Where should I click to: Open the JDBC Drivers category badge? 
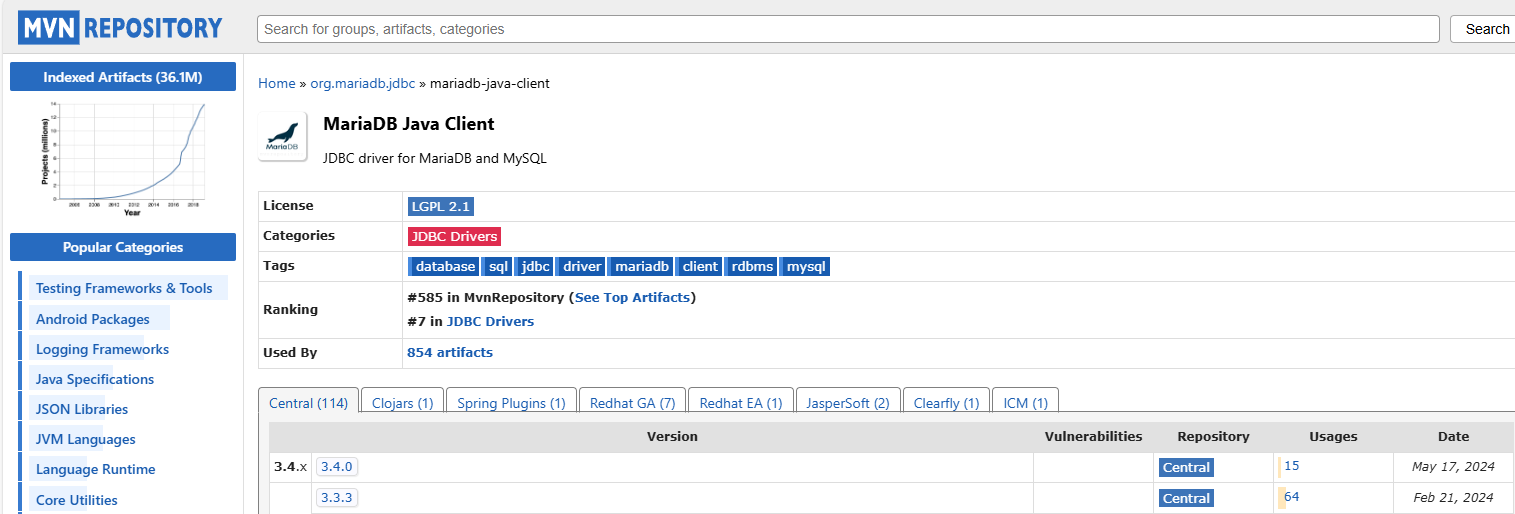pyautogui.click(x=454, y=236)
